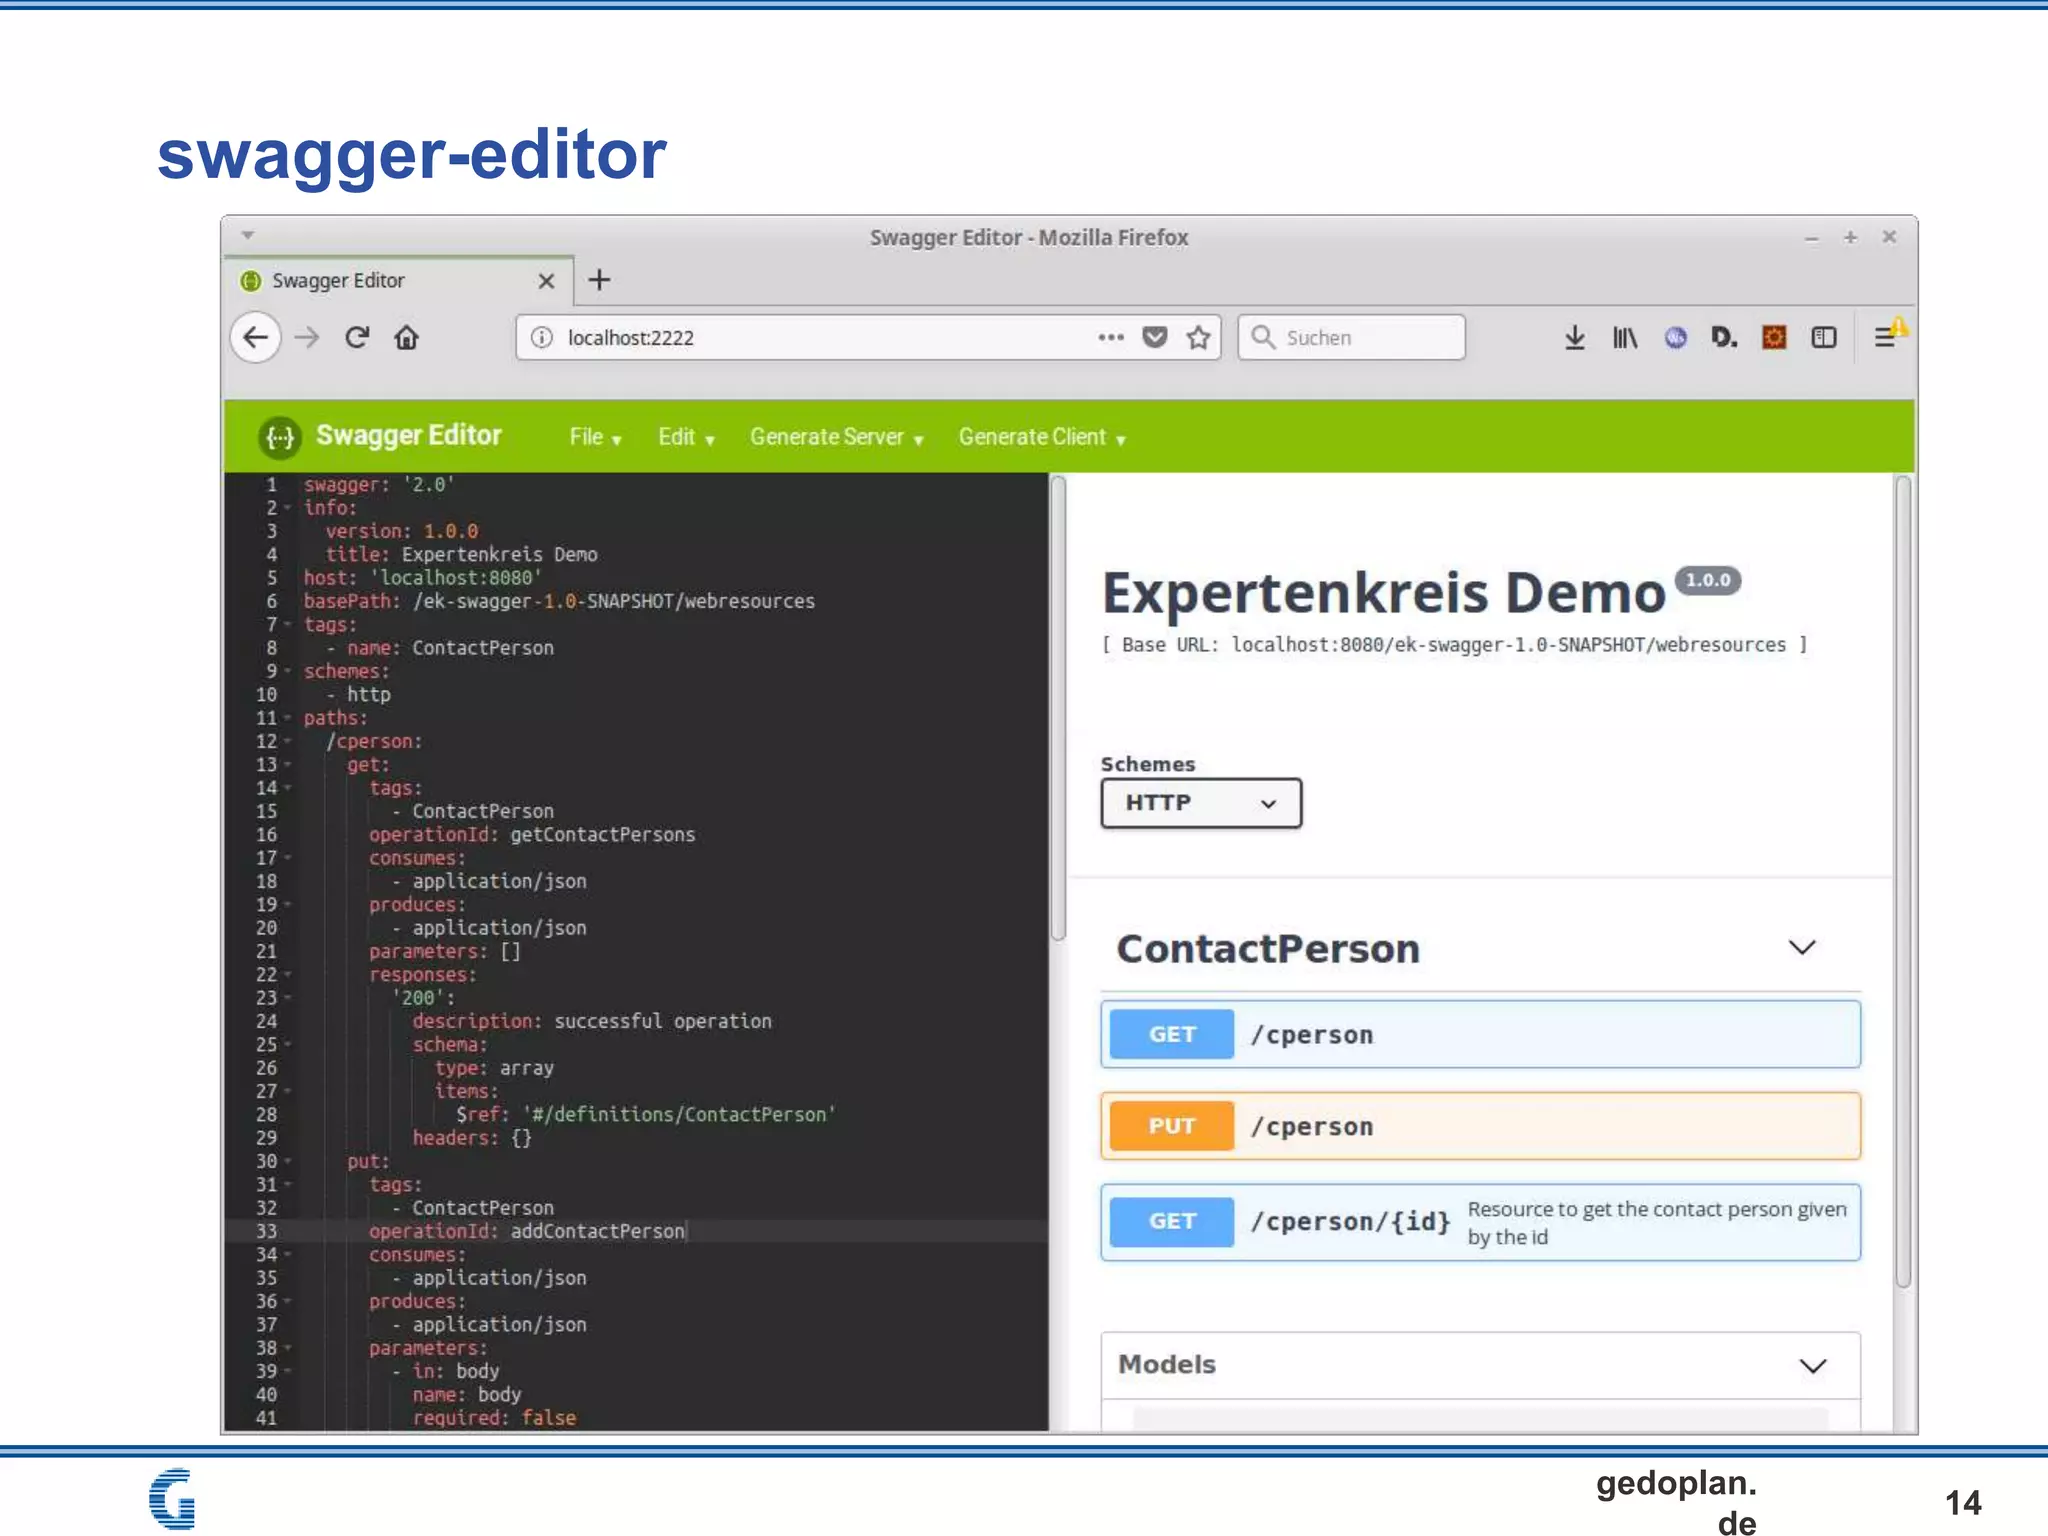This screenshot has width=2048, height=1536.
Task: Collapse the ContactPerson section chevron
Action: (1802, 947)
